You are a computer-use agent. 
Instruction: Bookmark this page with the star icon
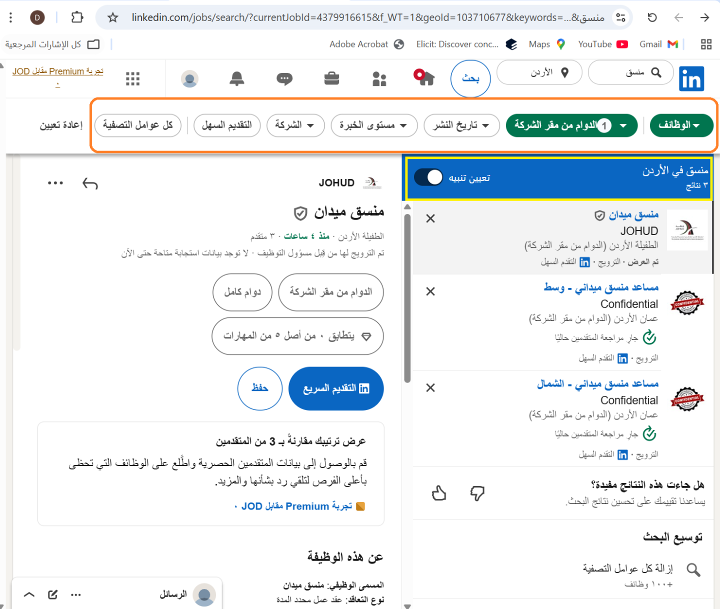point(112,17)
